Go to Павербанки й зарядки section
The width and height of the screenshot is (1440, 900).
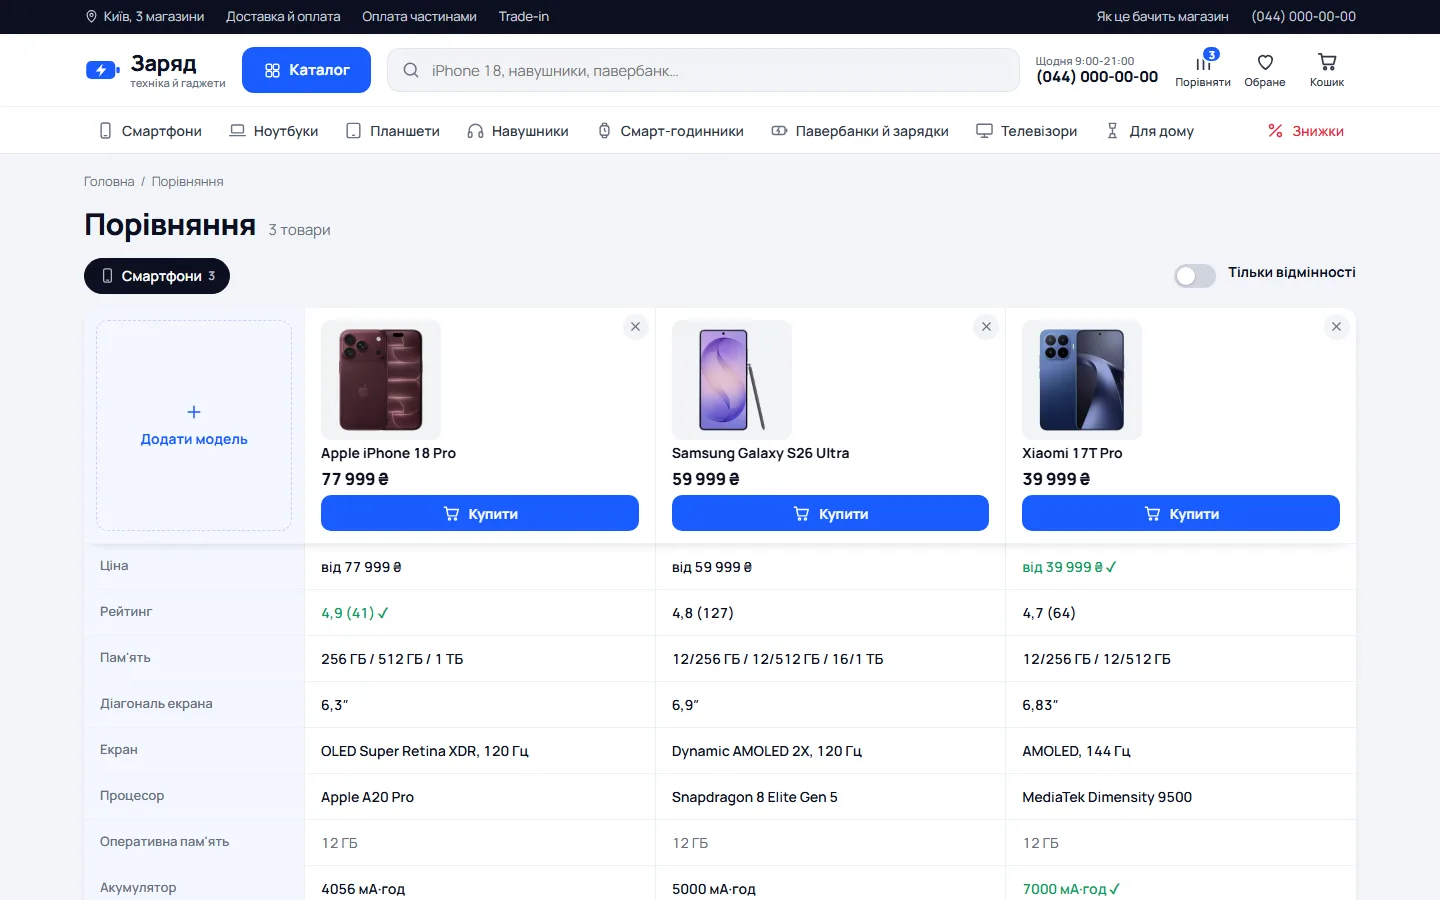point(860,131)
